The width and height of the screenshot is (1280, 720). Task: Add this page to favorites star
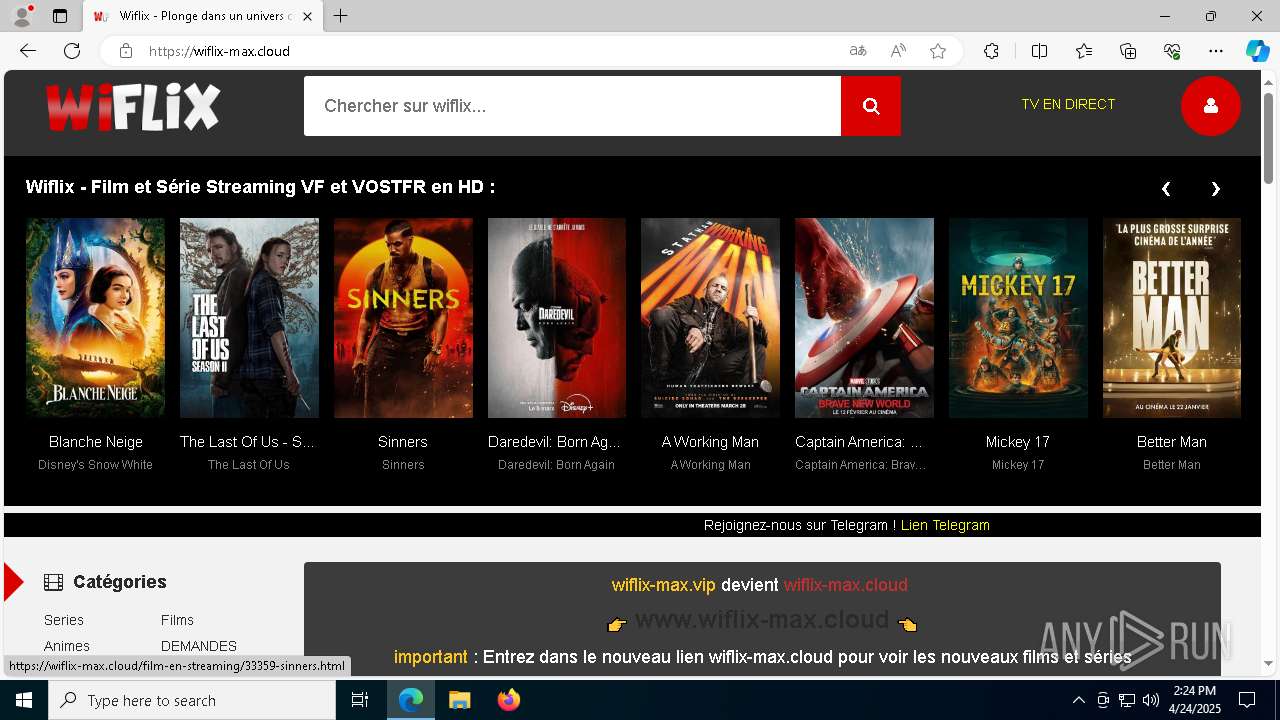(938, 51)
